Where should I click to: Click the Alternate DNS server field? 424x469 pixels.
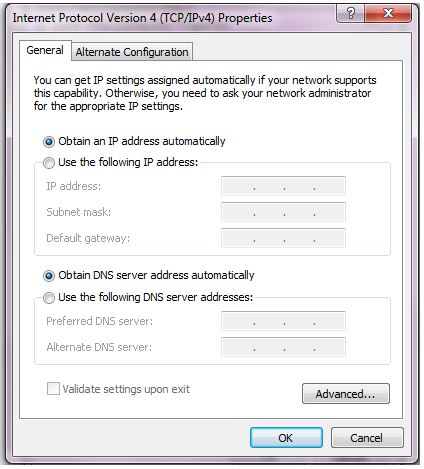pos(283,347)
